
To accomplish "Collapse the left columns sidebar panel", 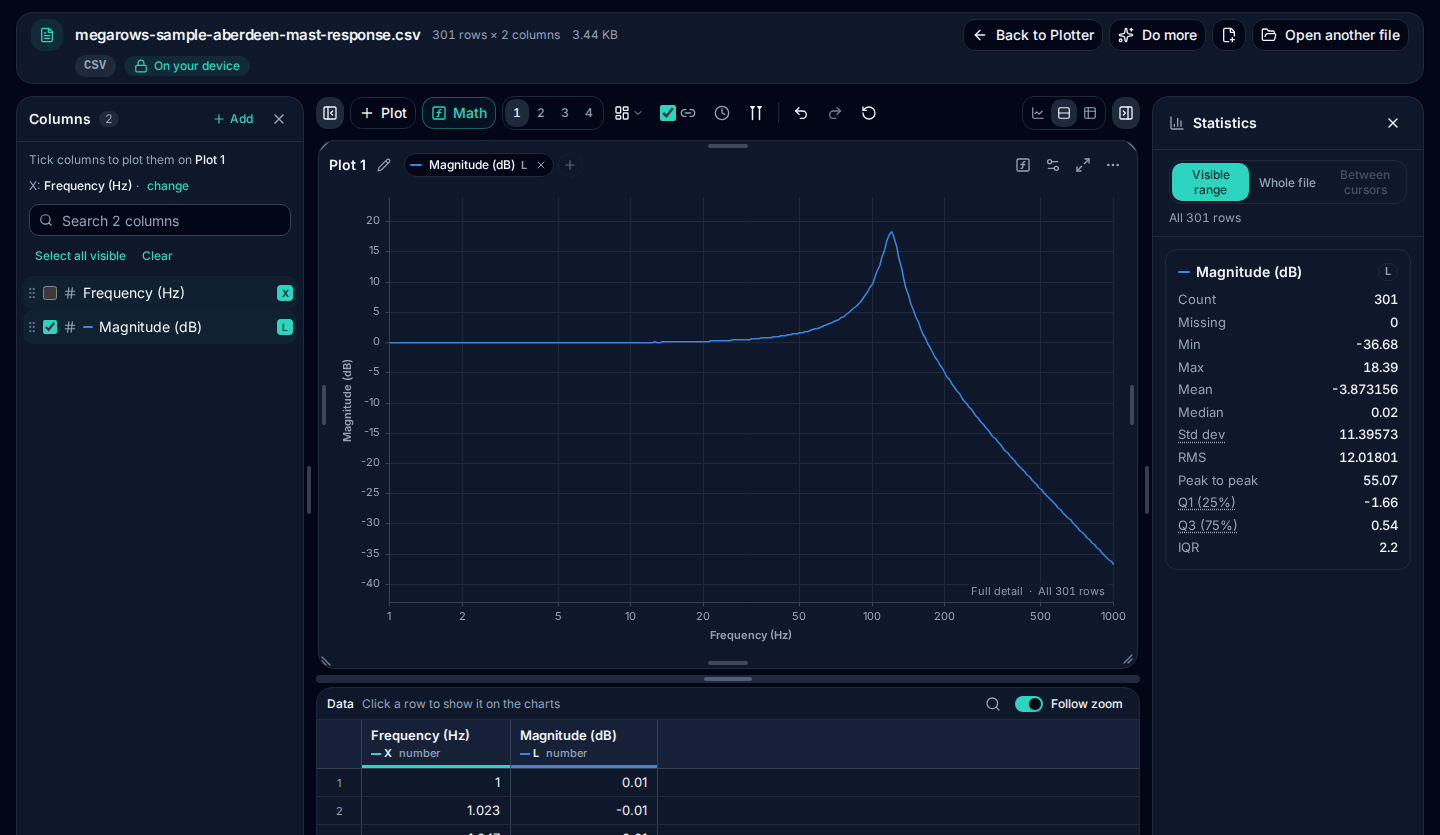I will tap(330, 113).
